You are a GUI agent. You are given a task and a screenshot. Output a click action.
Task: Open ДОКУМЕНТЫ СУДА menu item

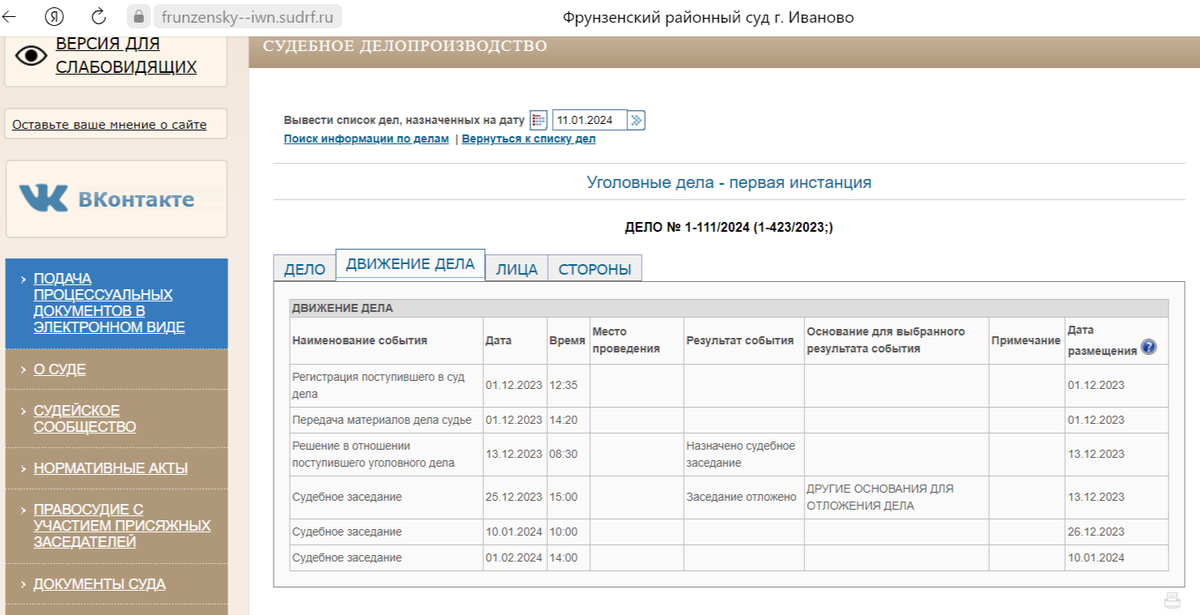tap(99, 584)
